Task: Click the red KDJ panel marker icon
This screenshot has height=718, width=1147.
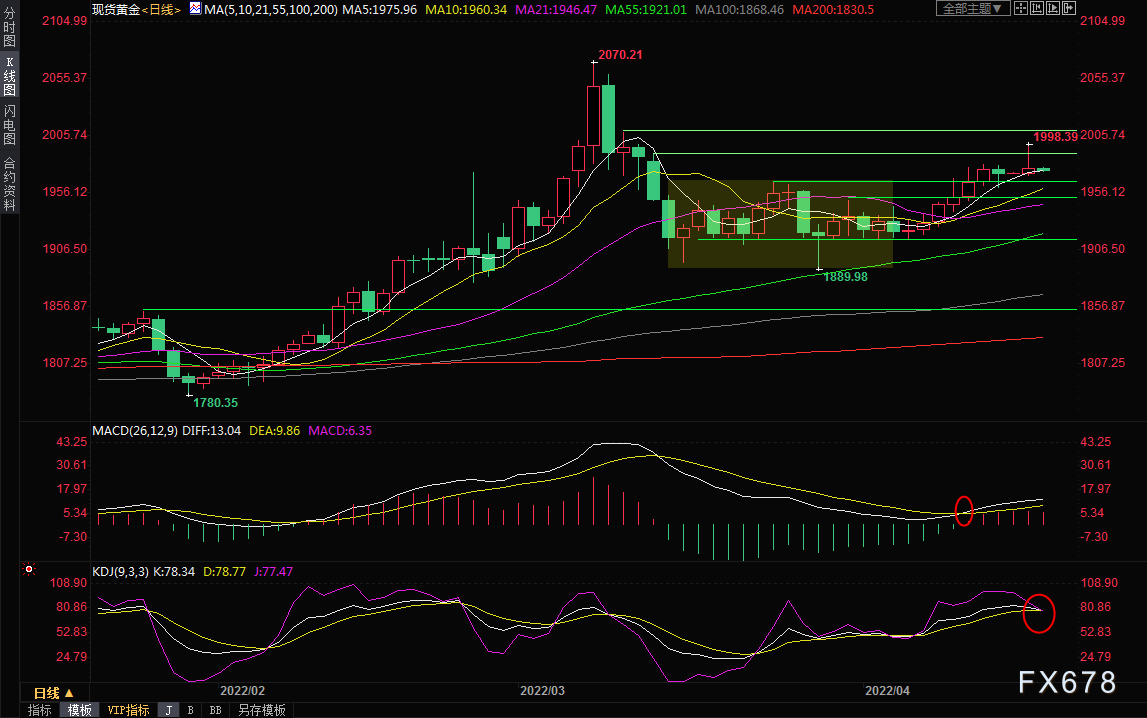Action: (x=29, y=569)
